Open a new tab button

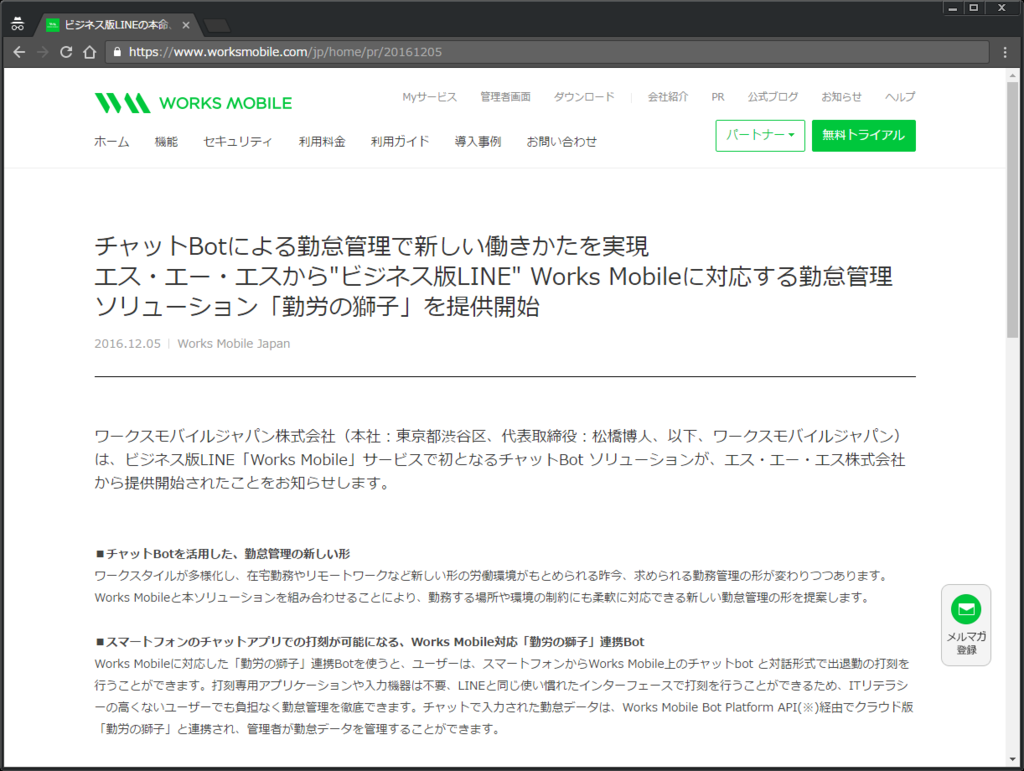(217, 25)
